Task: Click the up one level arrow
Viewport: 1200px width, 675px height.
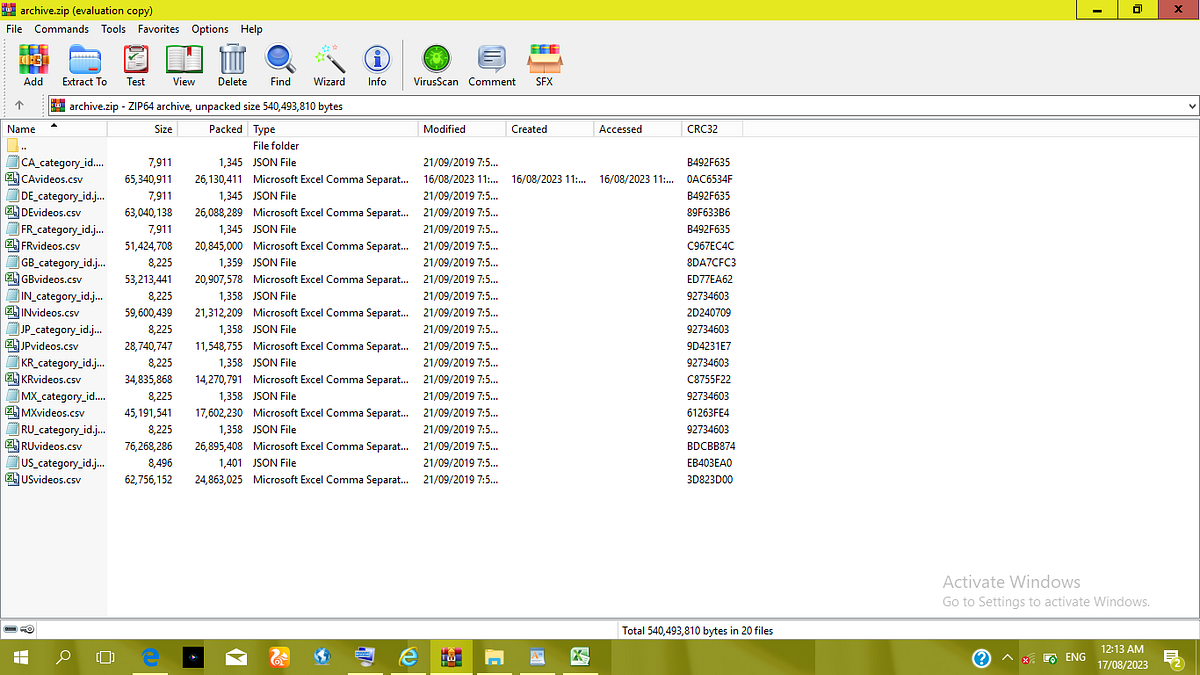Action: [18, 105]
